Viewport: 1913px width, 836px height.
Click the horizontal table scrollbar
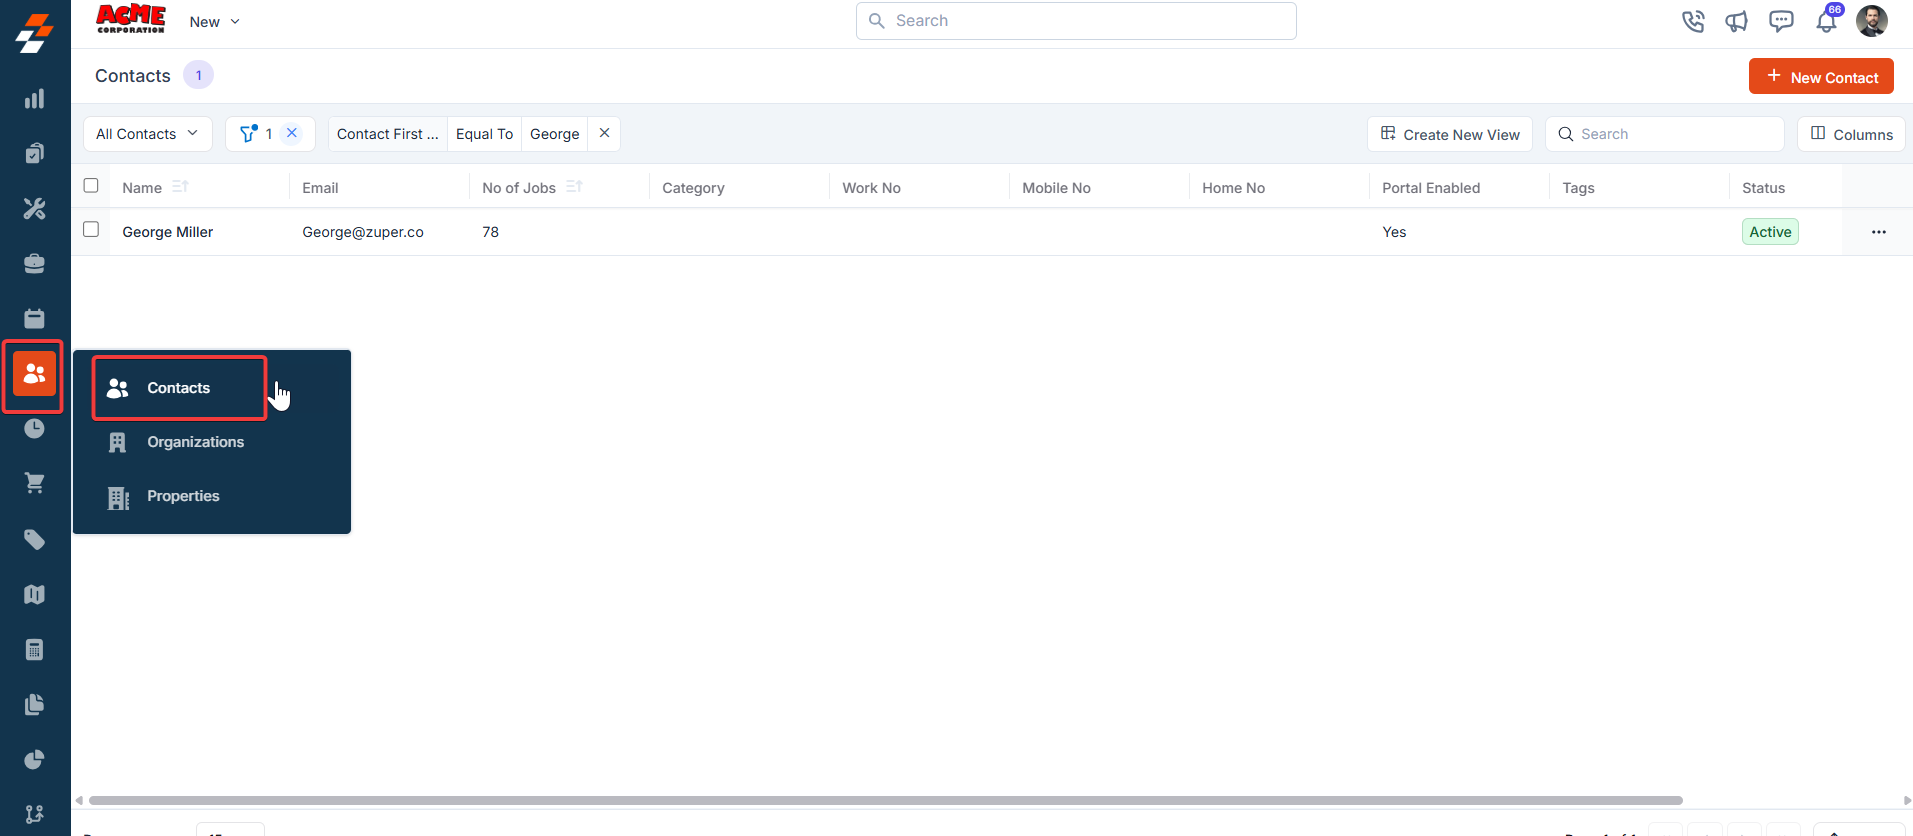click(x=886, y=800)
